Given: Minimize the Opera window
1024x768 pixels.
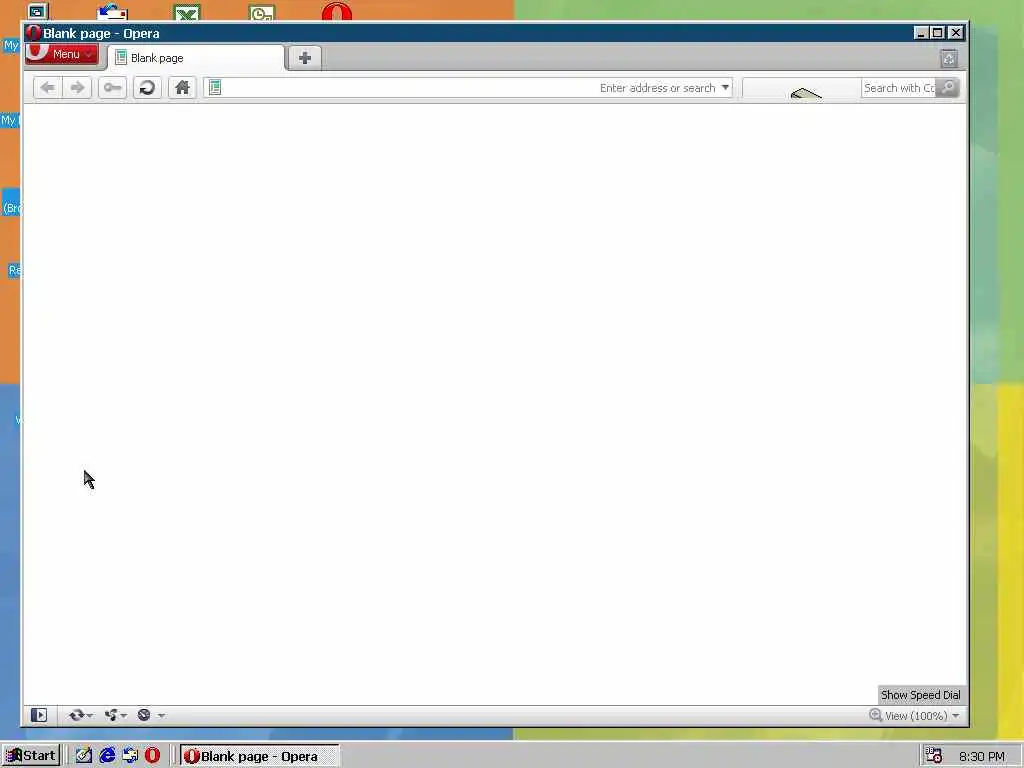Looking at the screenshot, I should [x=921, y=33].
